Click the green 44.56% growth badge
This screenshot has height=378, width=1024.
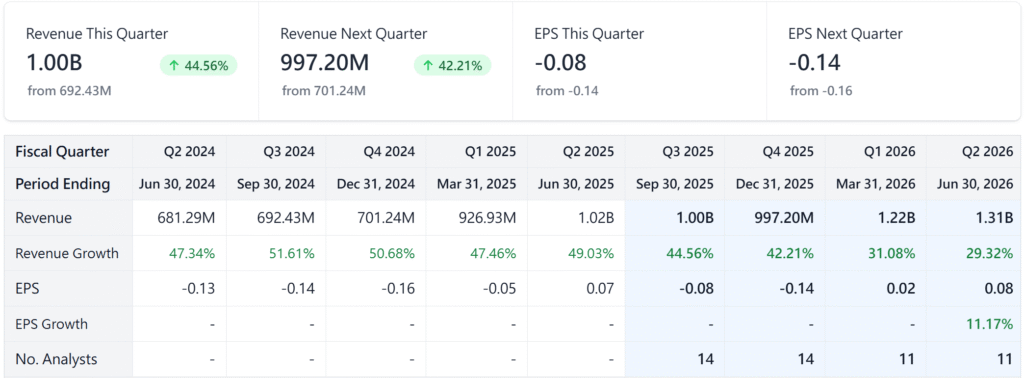pos(199,65)
